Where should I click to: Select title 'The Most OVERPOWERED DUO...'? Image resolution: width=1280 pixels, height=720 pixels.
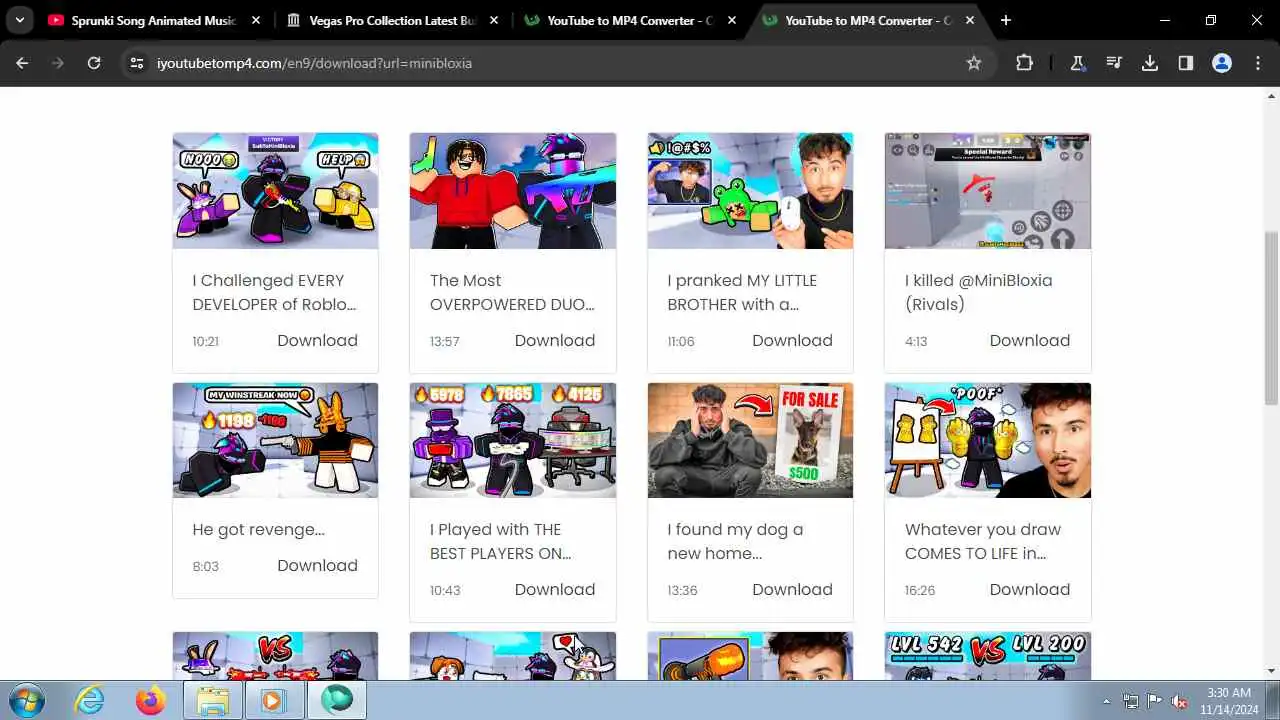pyautogui.click(x=512, y=292)
